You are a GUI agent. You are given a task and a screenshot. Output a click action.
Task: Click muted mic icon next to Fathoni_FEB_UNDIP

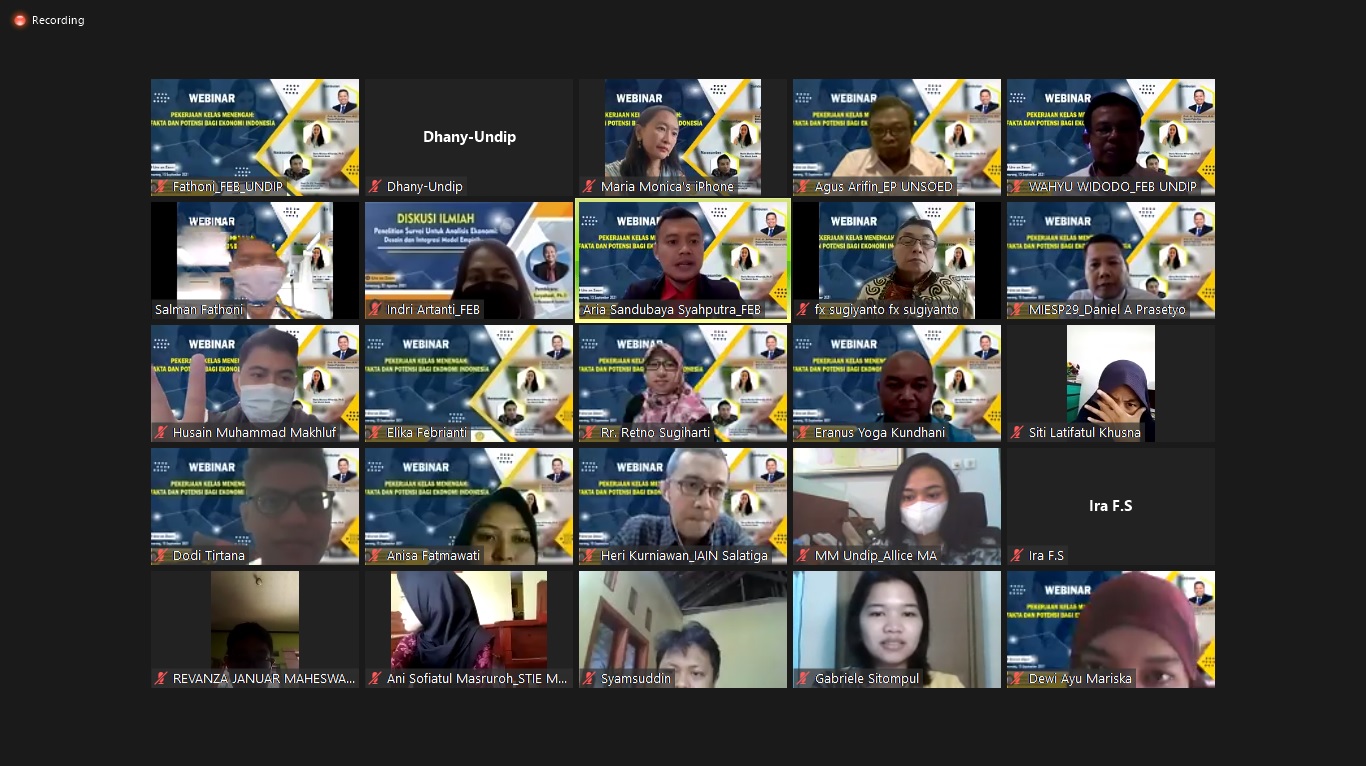tap(162, 187)
